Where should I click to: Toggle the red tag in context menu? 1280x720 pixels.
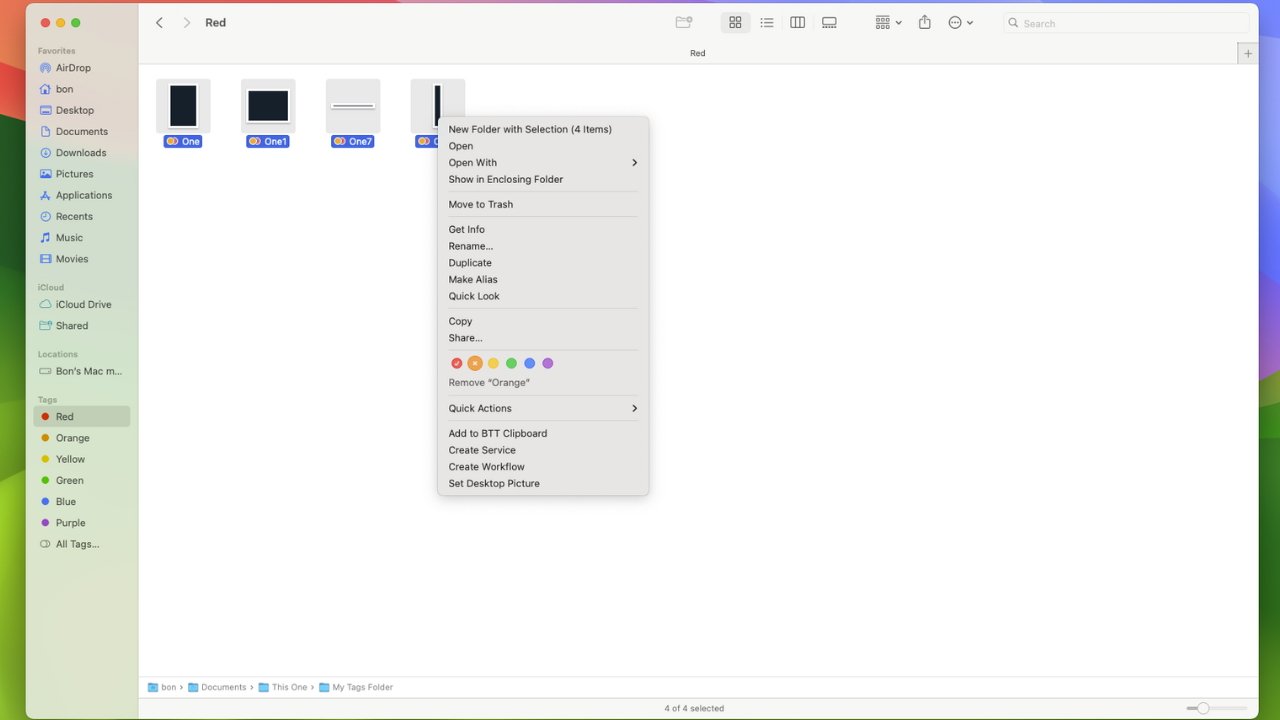tap(457, 363)
